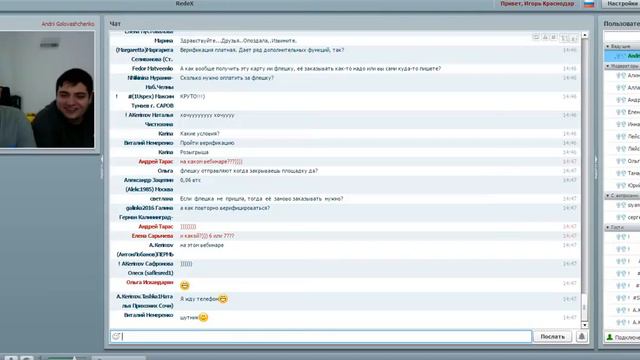Click collapse handle between video and chat panels

(x=102, y=167)
